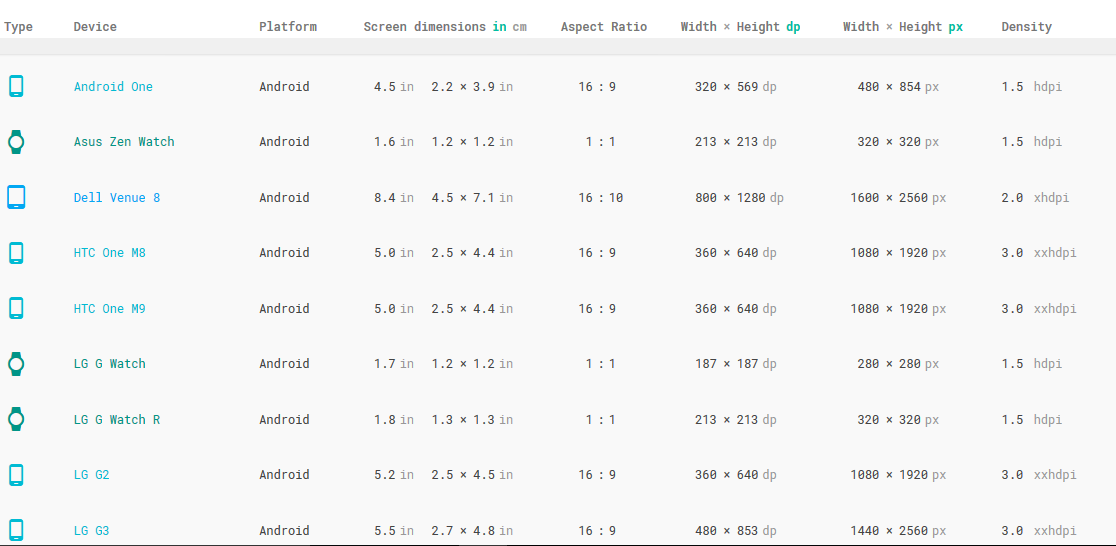Click the phone icon beside Android One
The image size is (1116, 546).
(16, 87)
